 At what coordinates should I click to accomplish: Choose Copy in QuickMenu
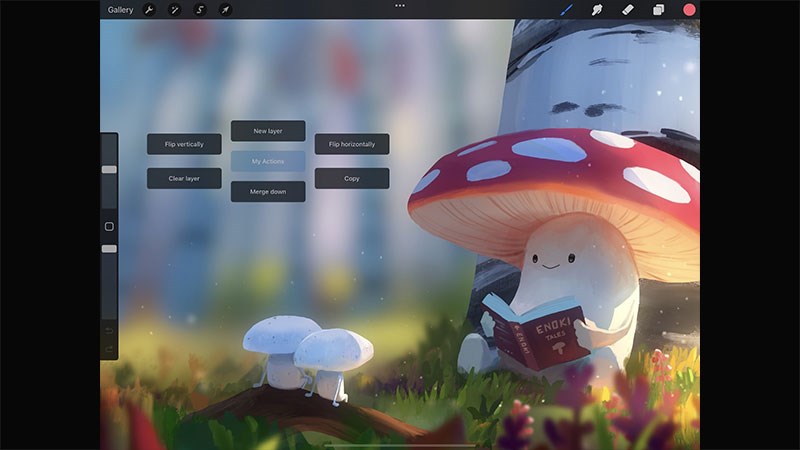pyautogui.click(x=352, y=179)
